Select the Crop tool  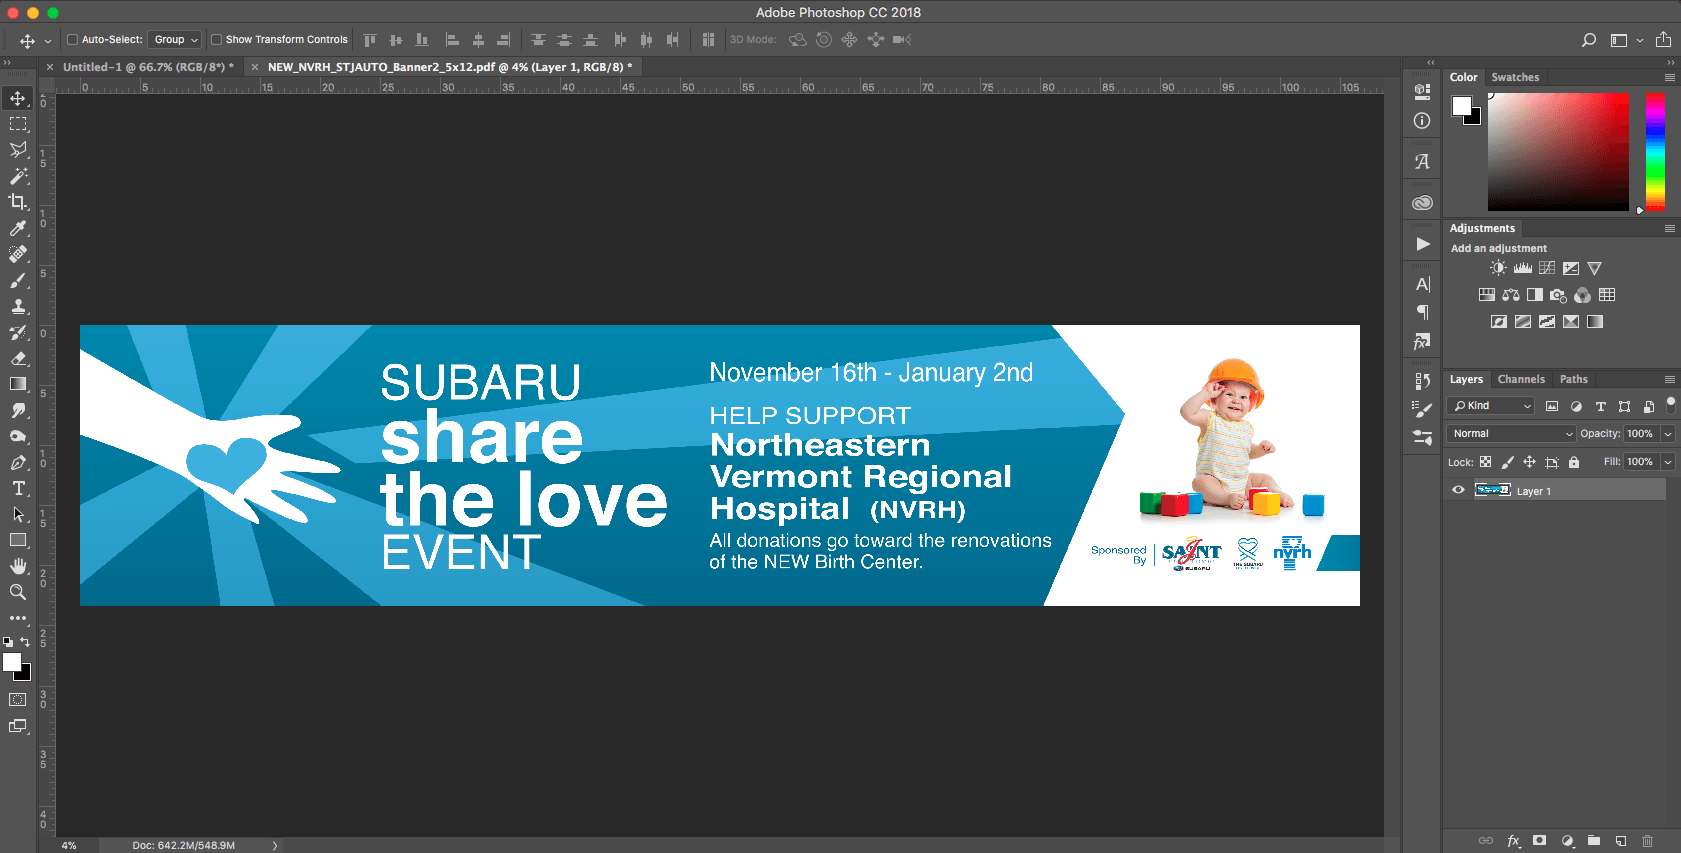(x=18, y=202)
